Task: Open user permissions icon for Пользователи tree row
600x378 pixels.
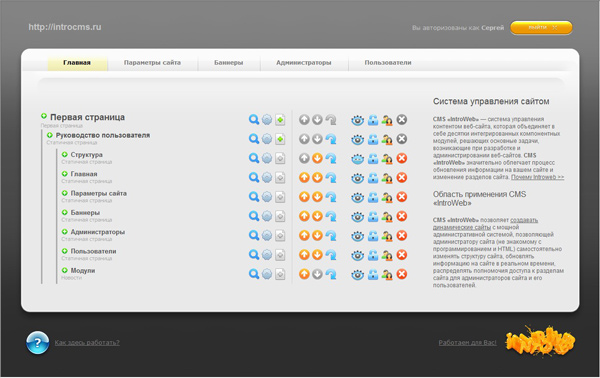Action: [387, 255]
